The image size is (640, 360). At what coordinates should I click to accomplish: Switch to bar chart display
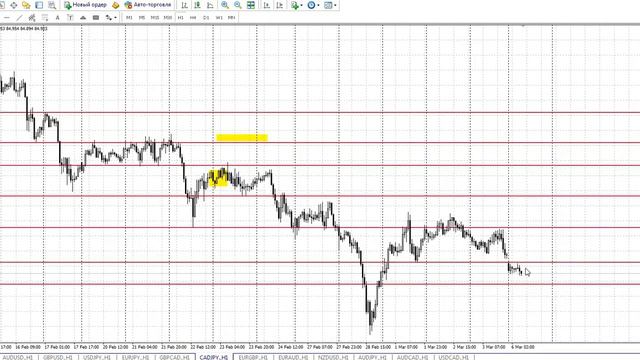pyautogui.click(x=184, y=5)
